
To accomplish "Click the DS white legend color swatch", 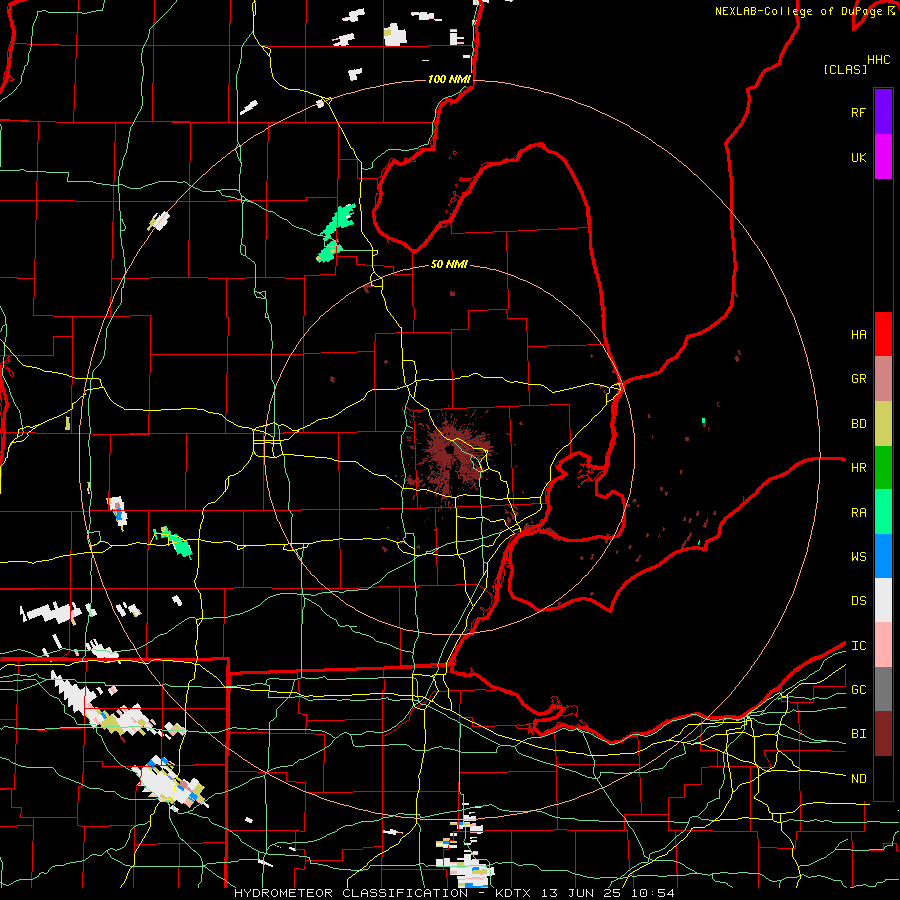I will tap(883, 600).
